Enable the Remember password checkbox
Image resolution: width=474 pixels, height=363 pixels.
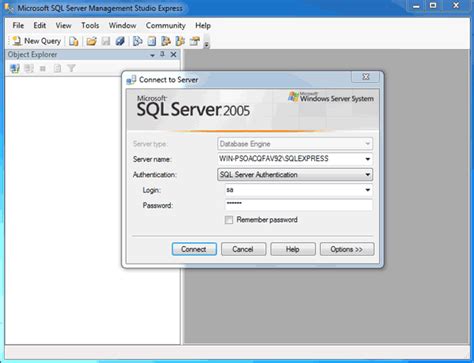(x=229, y=220)
